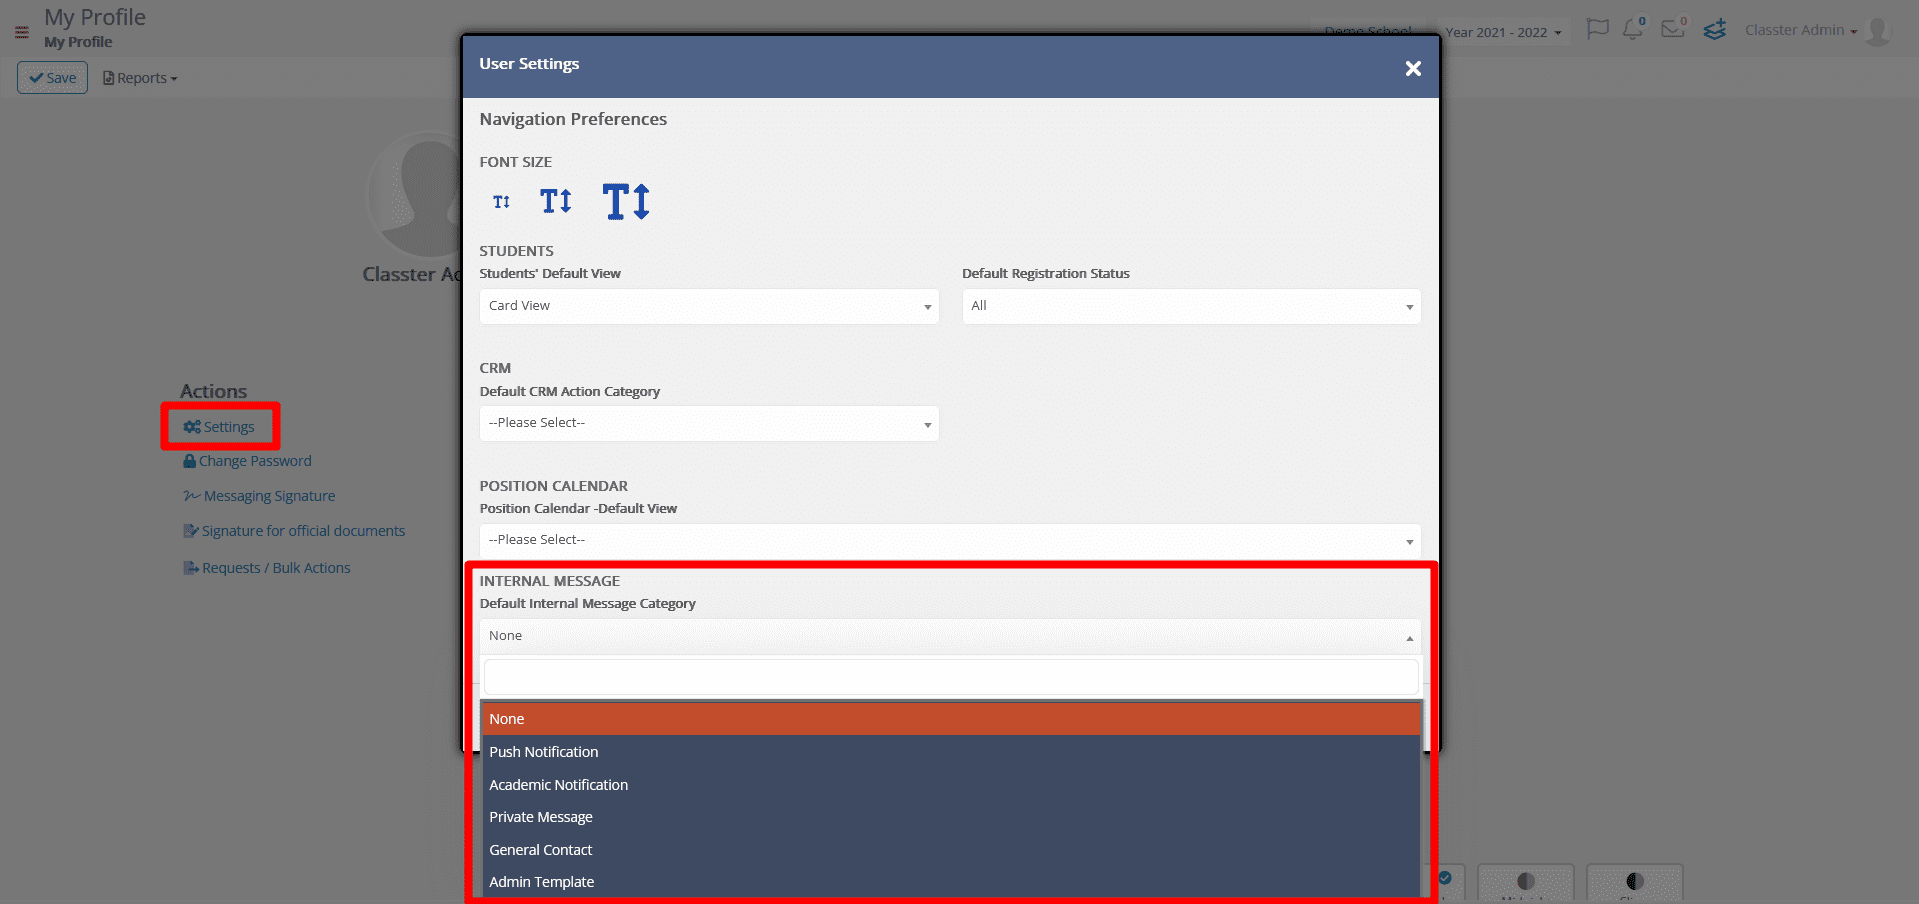Select the General Contact option
Image resolution: width=1919 pixels, height=904 pixels.
(951, 850)
